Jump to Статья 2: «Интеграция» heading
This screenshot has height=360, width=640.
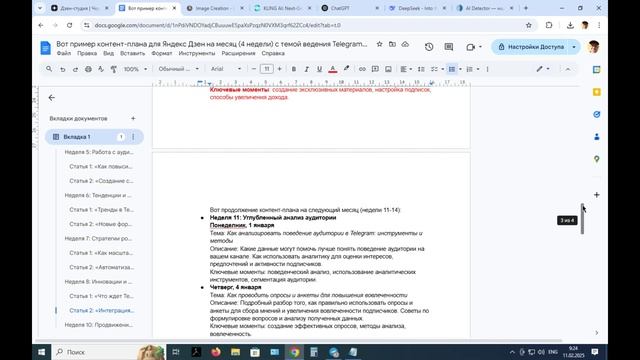coord(102,311)
